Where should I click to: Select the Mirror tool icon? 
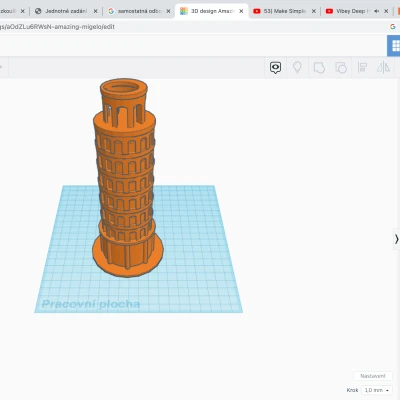(383, 67)
